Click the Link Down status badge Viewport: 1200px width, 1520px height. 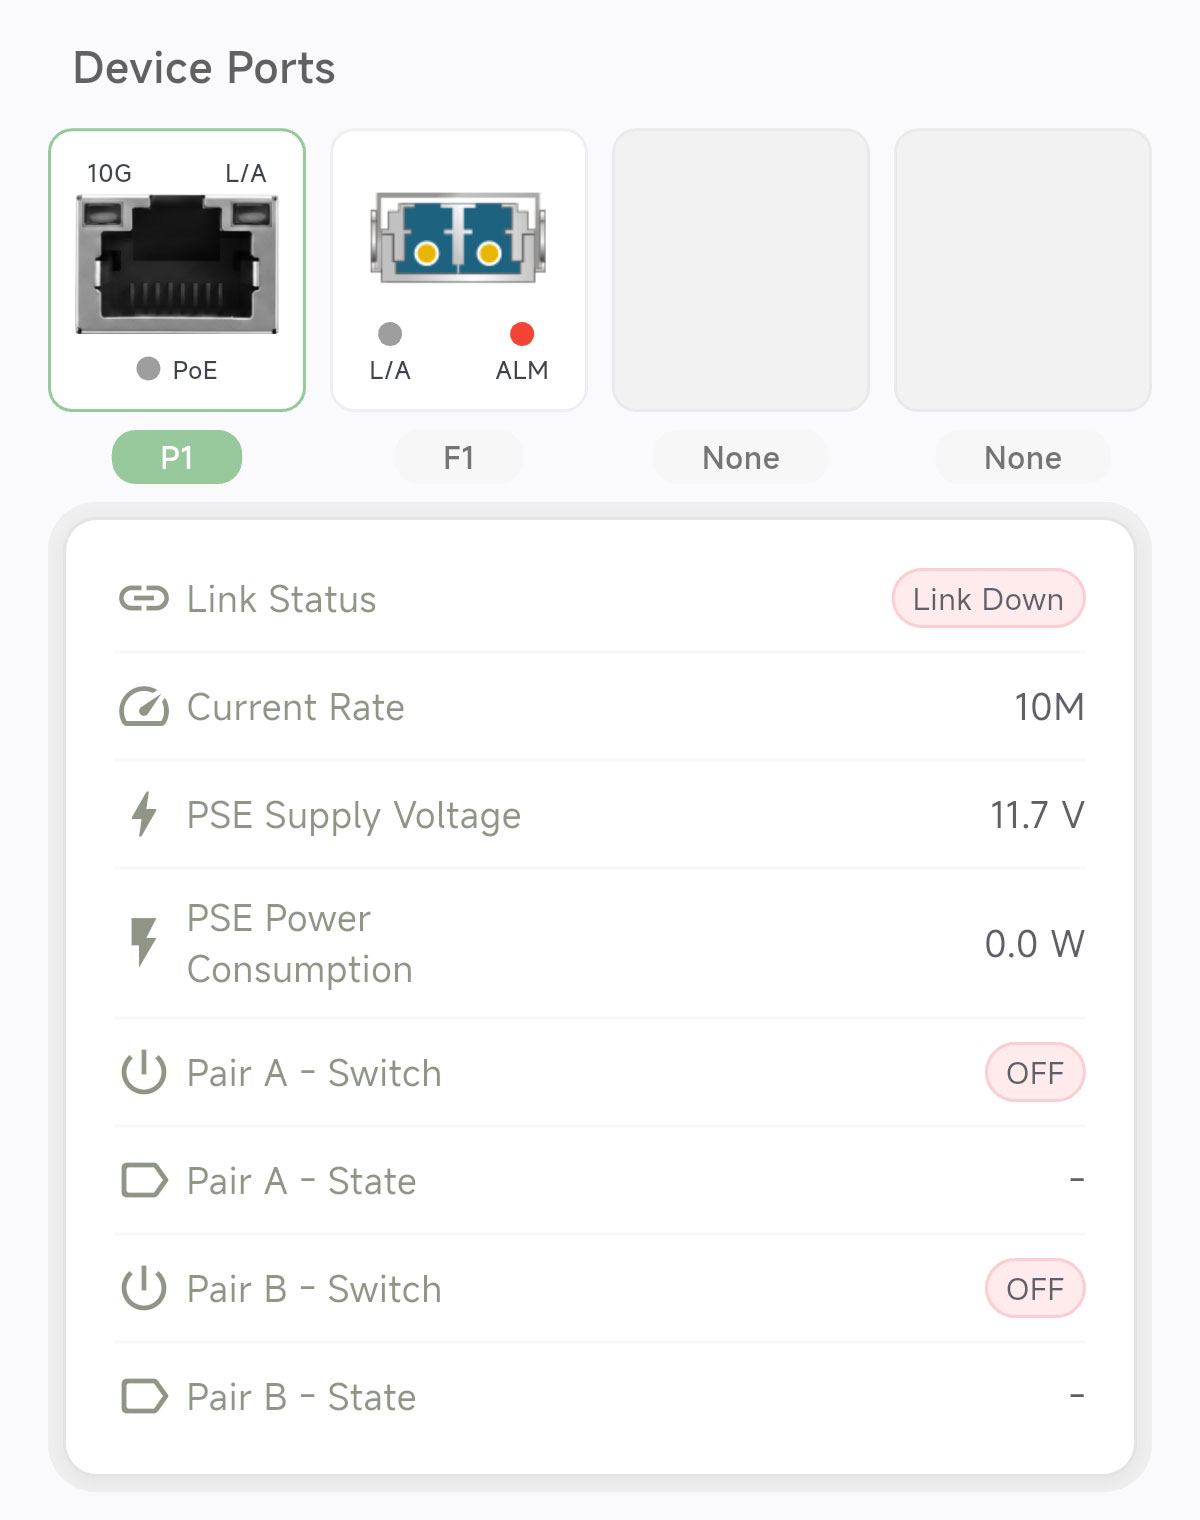tap(988, 599)
